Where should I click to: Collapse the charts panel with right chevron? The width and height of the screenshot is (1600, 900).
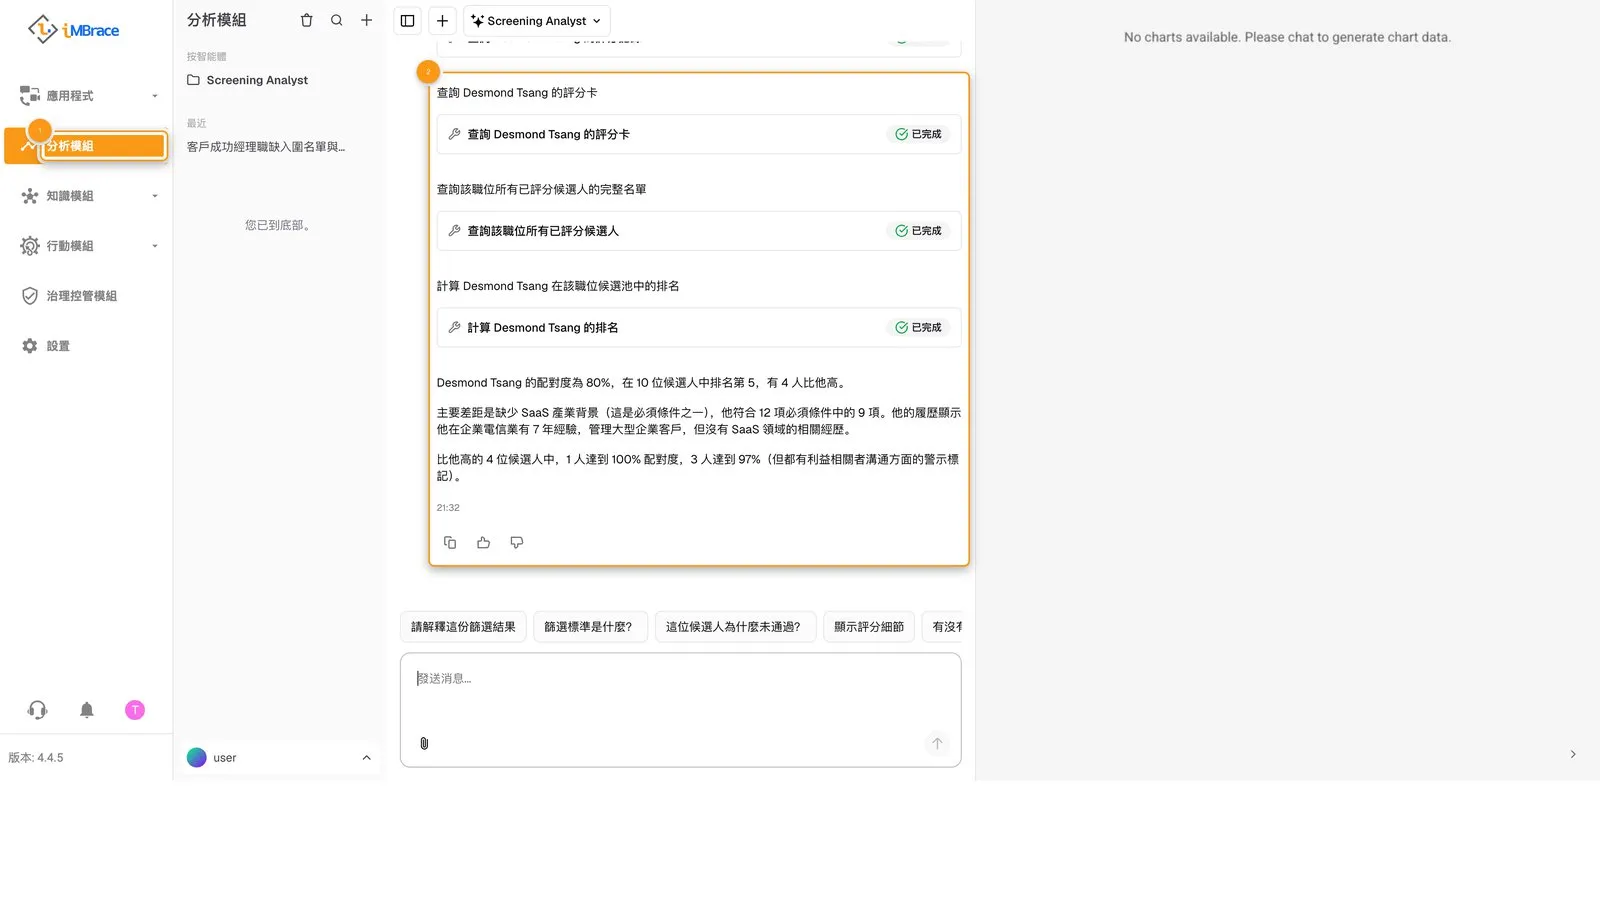[x=1573, y=754]
